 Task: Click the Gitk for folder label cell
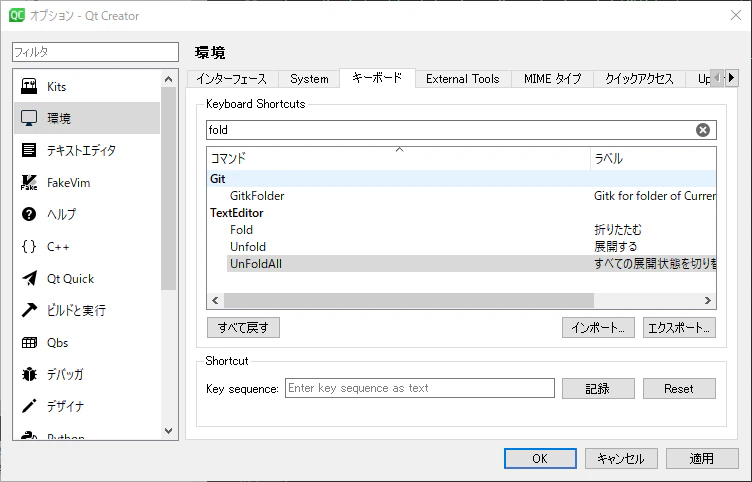pos(654,196)
